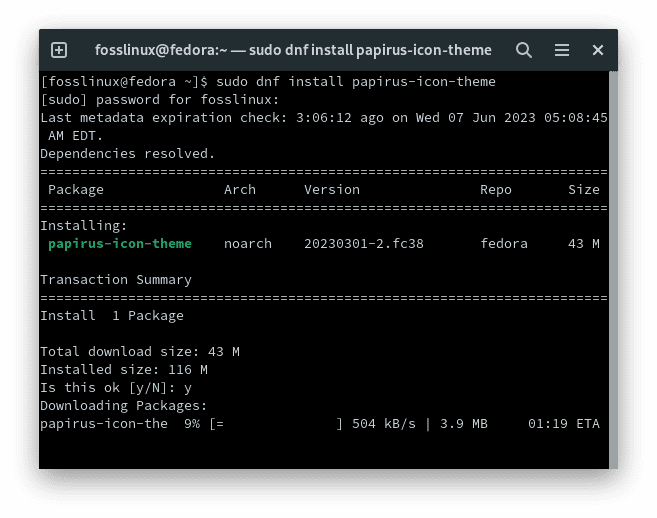Click the '504 kB/s' download speed
This screenshot has width=657, height=518.
(x=384, y=424)
